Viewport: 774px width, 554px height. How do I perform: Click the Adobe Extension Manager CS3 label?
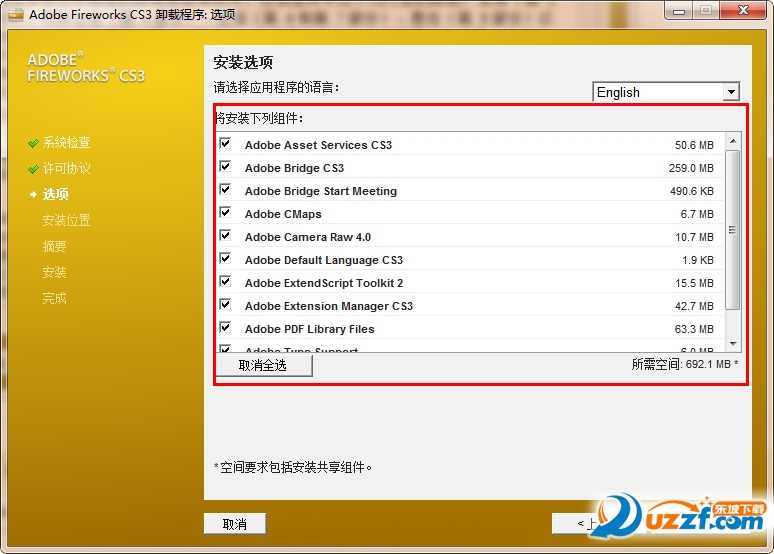click(329, 306)
